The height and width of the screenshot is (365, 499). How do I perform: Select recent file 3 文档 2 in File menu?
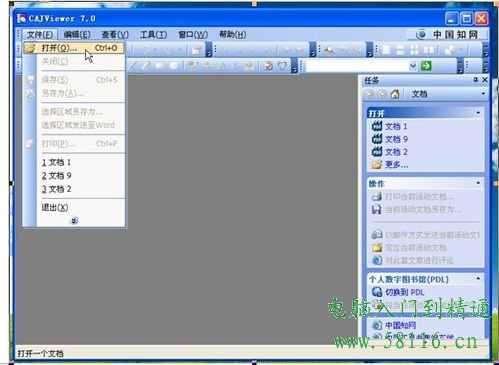point(56,189)
